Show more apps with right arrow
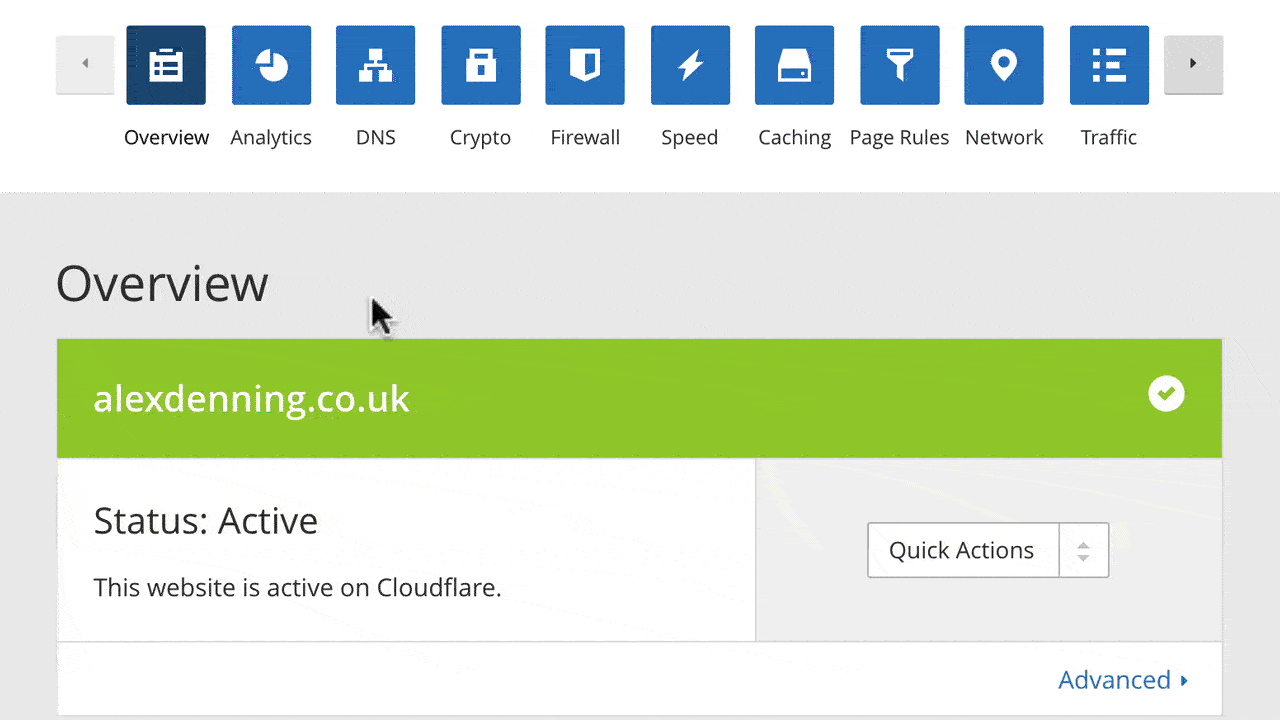 tap(1193, 64)
